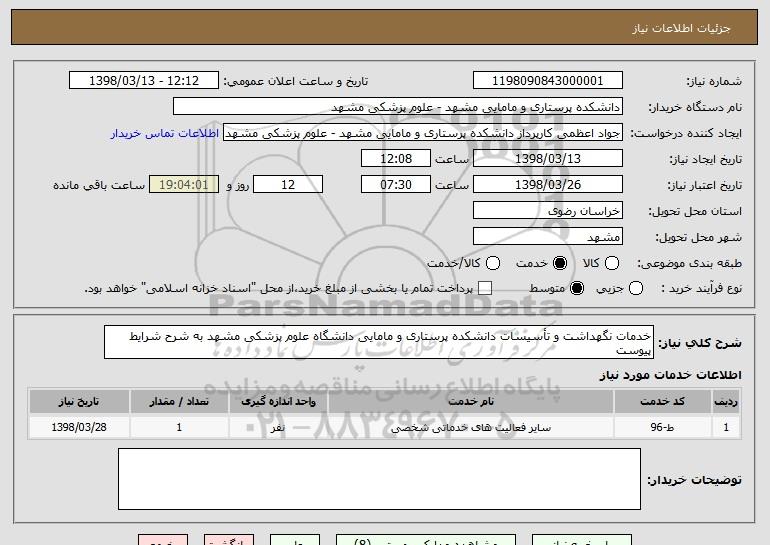Image resolution: width=770 pixels, height=545 pixels.
Task: Select the کالا/خدمت radio button
Action: coord(493,263)
